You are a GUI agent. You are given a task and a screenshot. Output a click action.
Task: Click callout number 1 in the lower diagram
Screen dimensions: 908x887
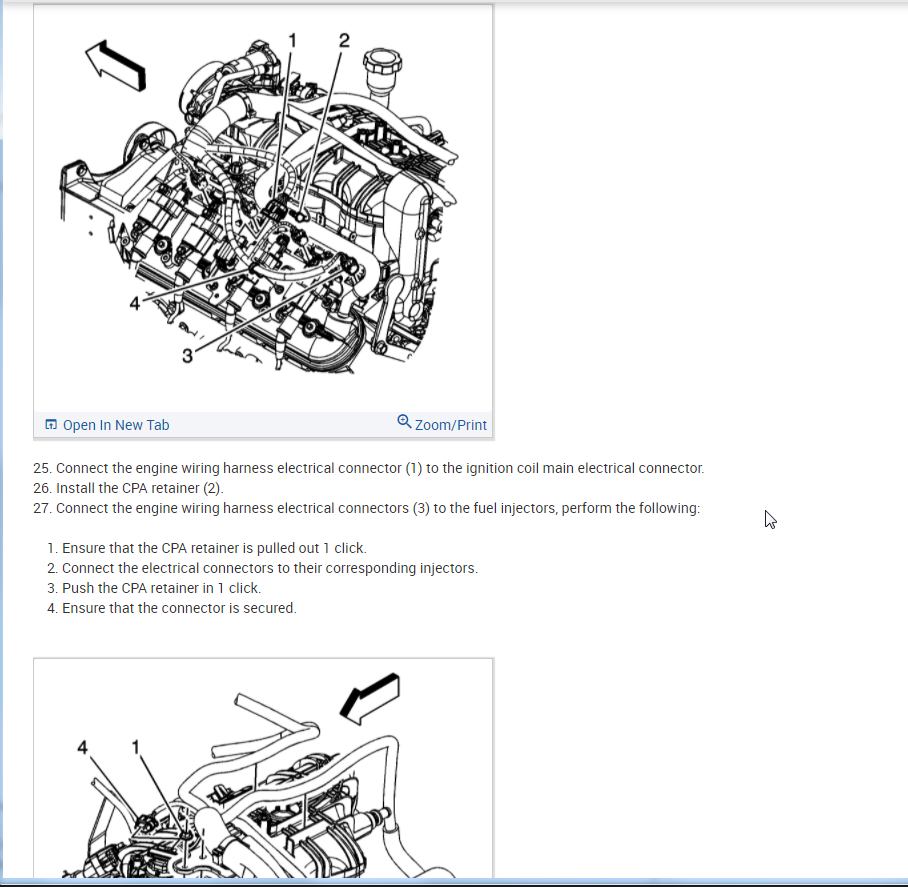(136, 747)
